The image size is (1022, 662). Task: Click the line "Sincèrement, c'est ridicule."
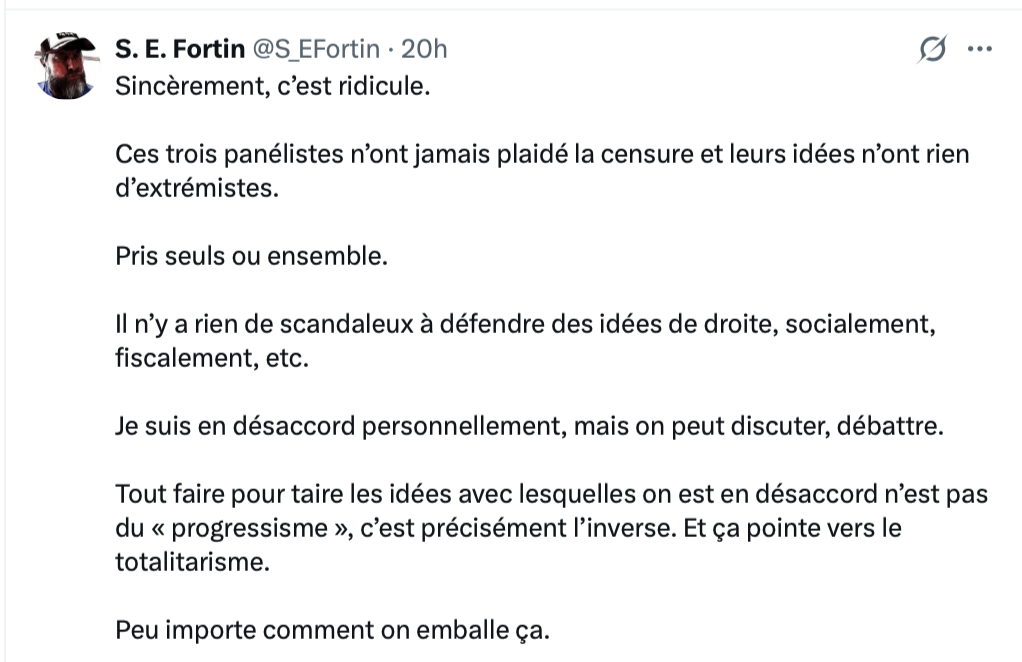pyautogui.click(x=272, y=85)
